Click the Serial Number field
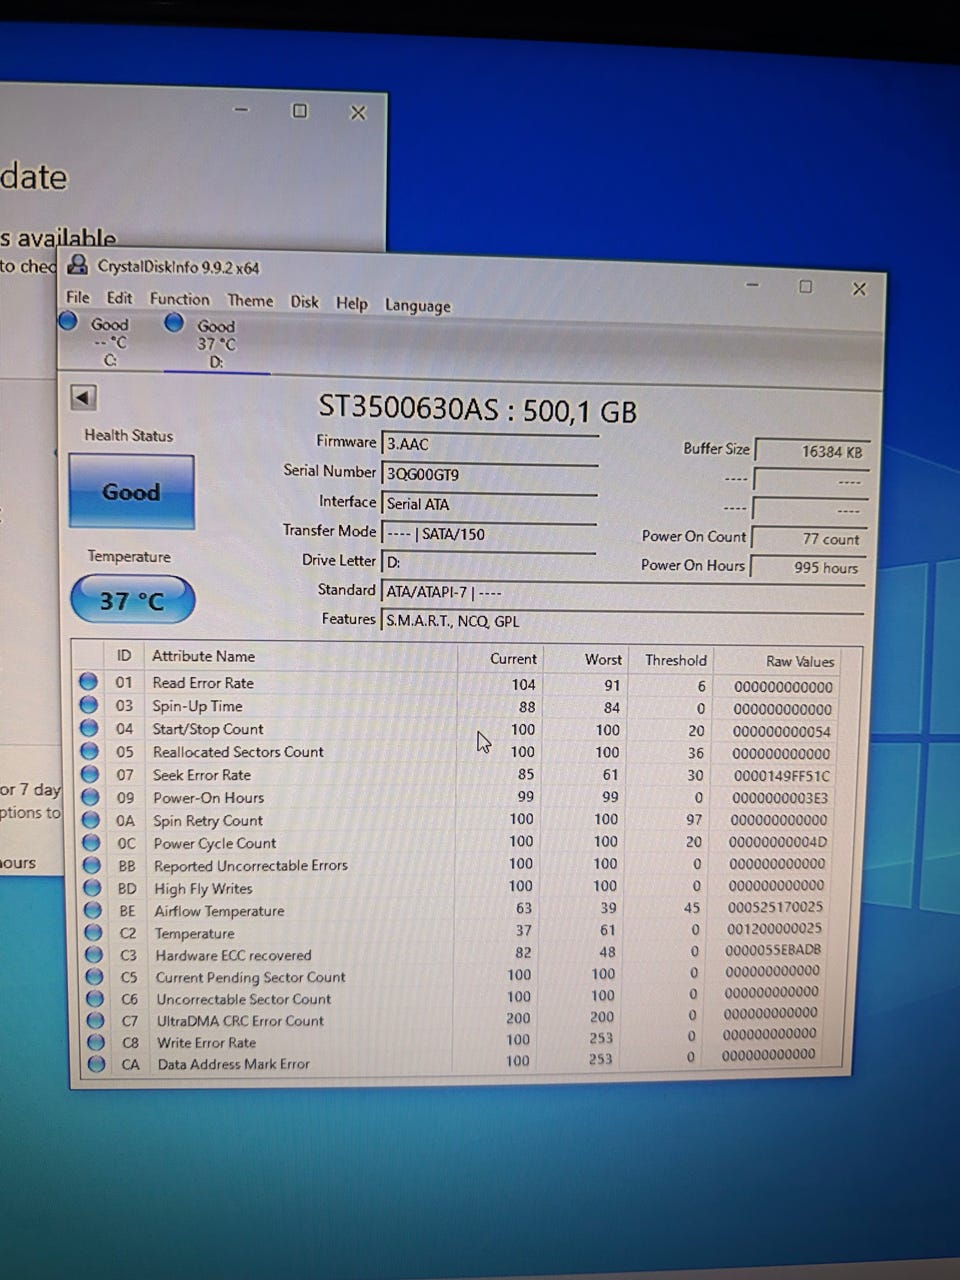960x1280 pixels. point(489,474)
